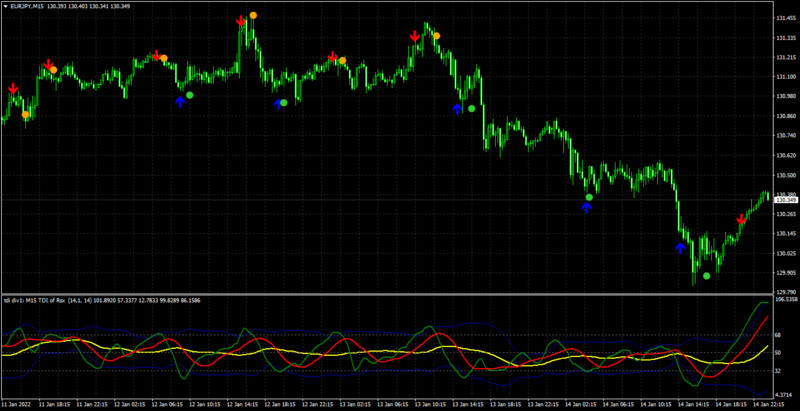Click the 131.215 price scale label
Image resolution: width=800 pixels, height=411 pixels.
click(x=786, y=58)
